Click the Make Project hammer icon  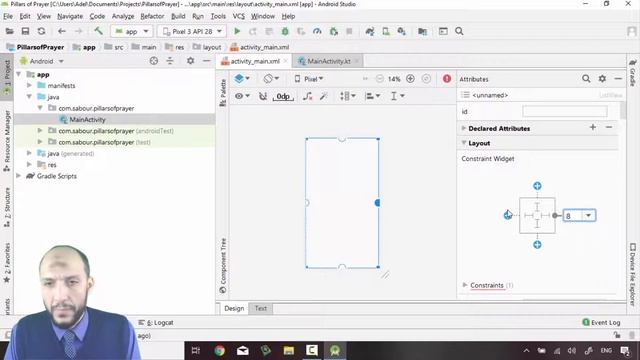[98, 31]
